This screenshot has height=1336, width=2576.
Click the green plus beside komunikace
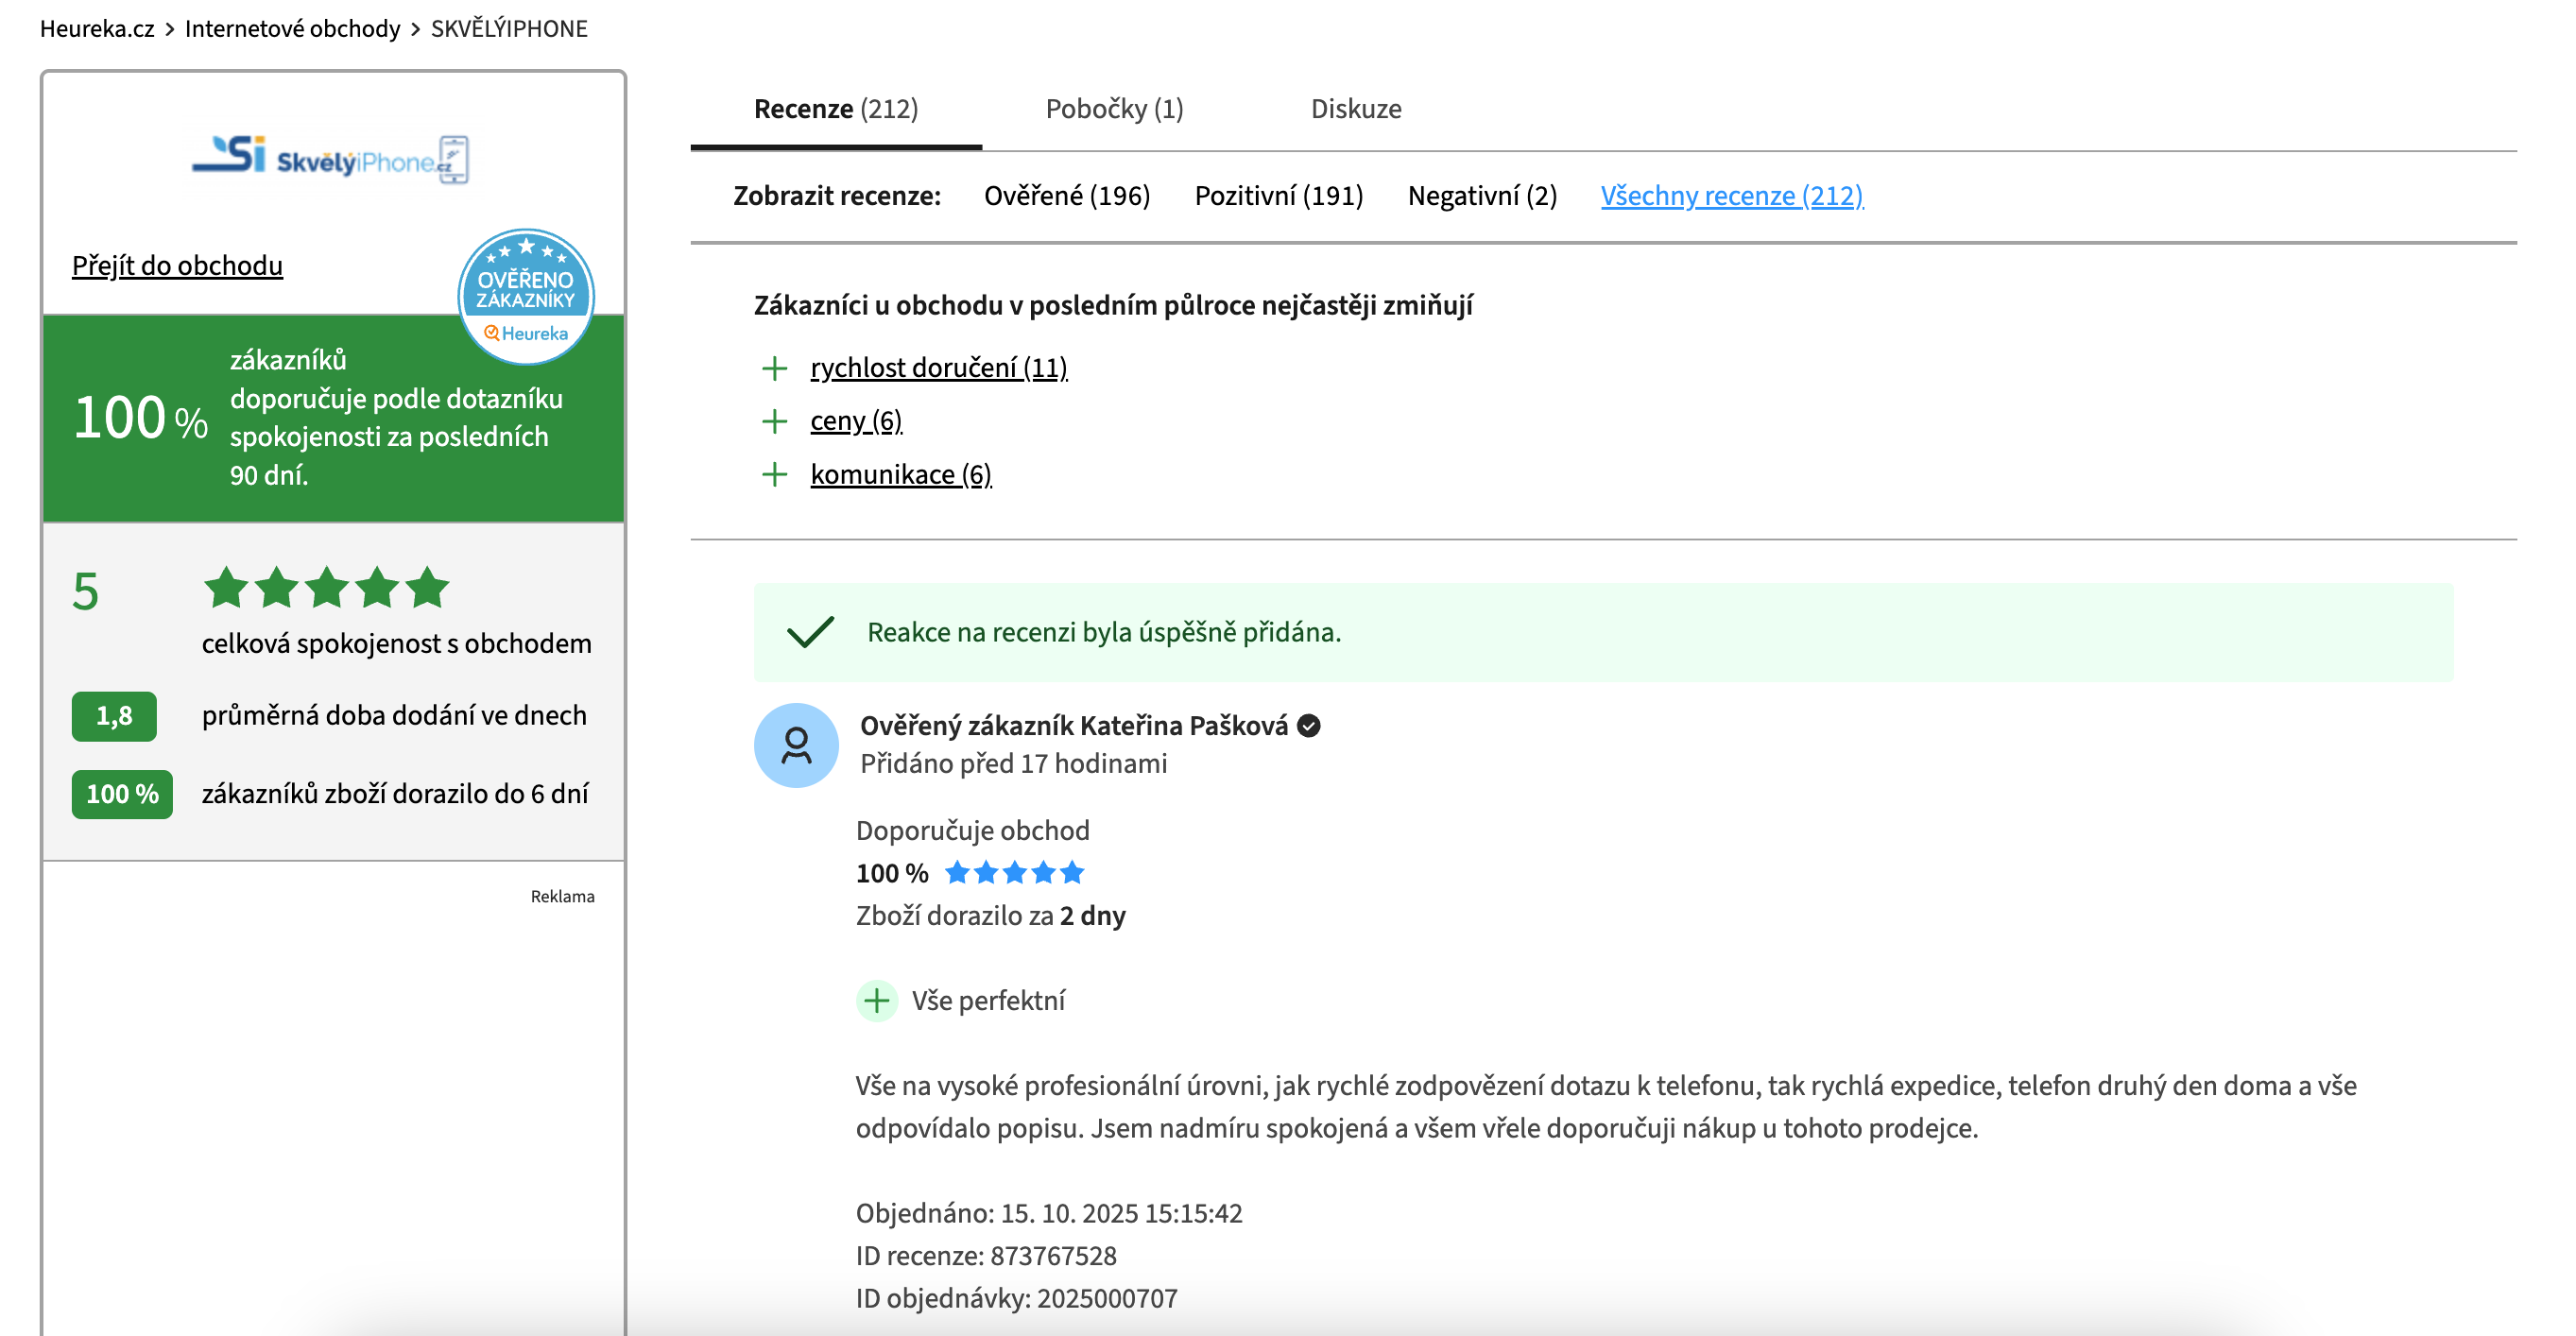pos(774,474)
